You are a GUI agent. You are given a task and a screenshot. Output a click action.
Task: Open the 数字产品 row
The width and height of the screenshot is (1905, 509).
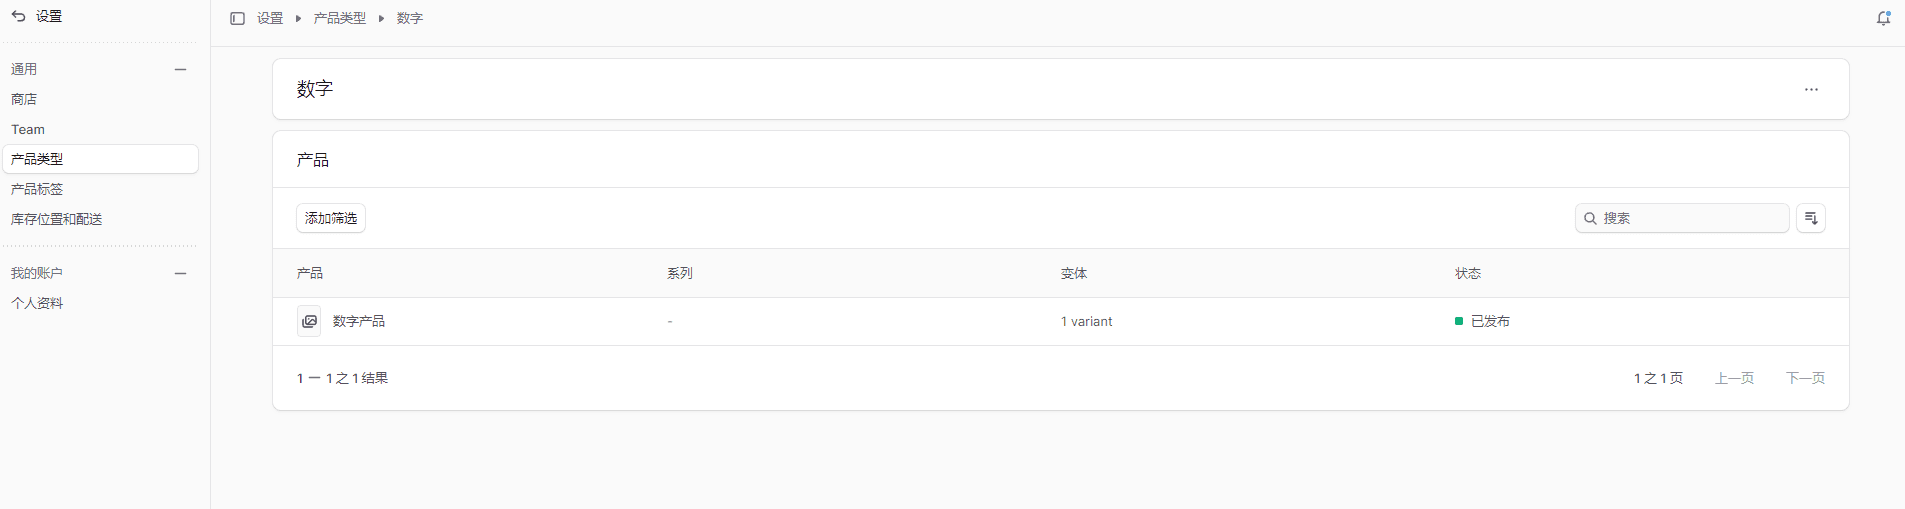[x=359, y=321]
